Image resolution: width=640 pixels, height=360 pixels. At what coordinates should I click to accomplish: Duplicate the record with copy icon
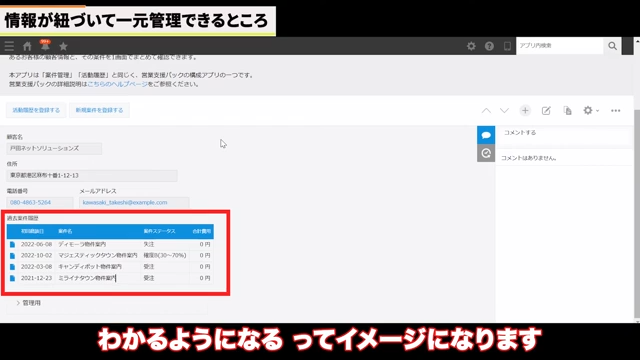pyautogui.click(x=567, y=111)
